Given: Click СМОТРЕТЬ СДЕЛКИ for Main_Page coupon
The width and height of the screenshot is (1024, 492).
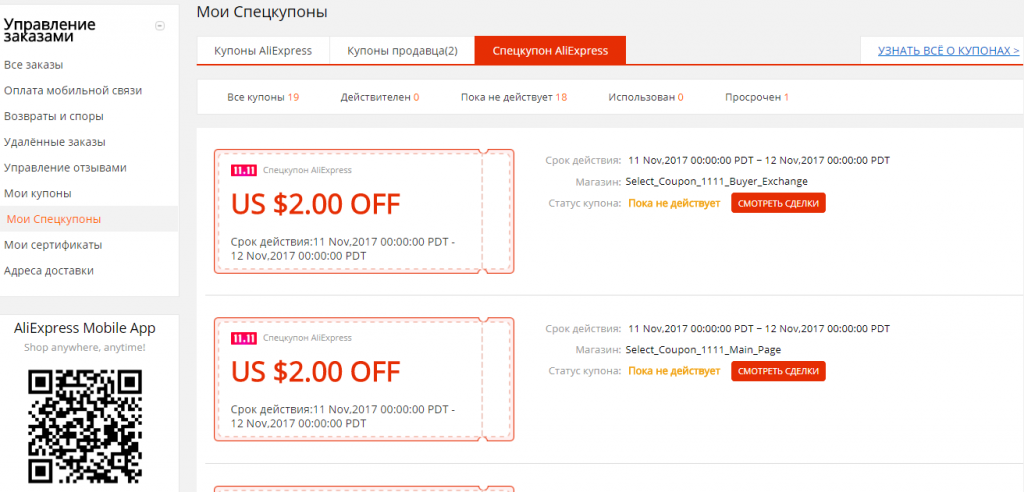Looking at the screenshot, I should click(x=778, y=371).
